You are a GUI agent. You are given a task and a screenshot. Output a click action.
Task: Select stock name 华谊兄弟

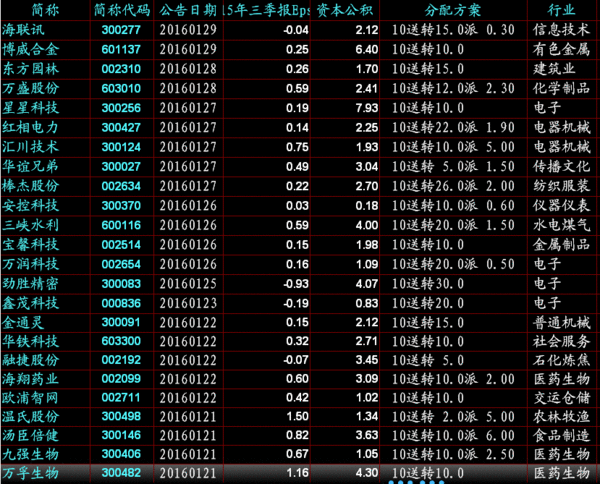point(31,166)
